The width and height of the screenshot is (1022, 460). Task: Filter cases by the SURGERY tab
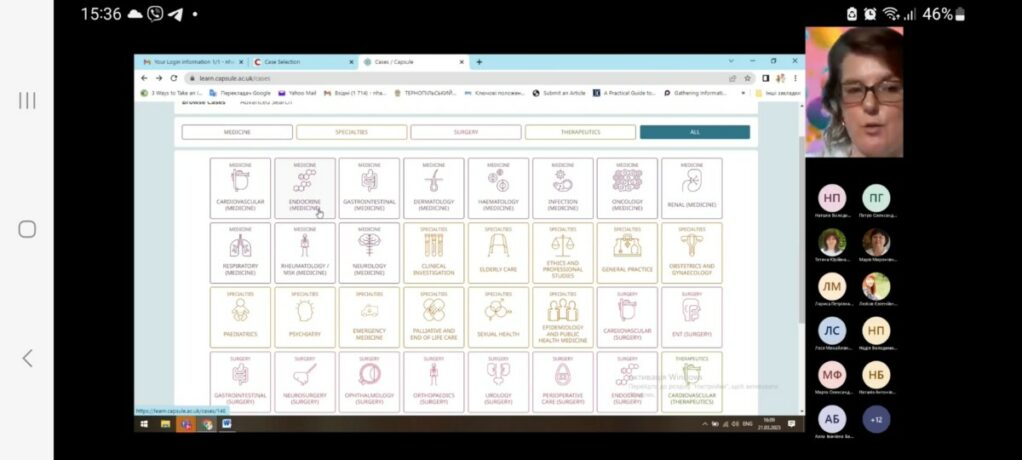point(466,132)
